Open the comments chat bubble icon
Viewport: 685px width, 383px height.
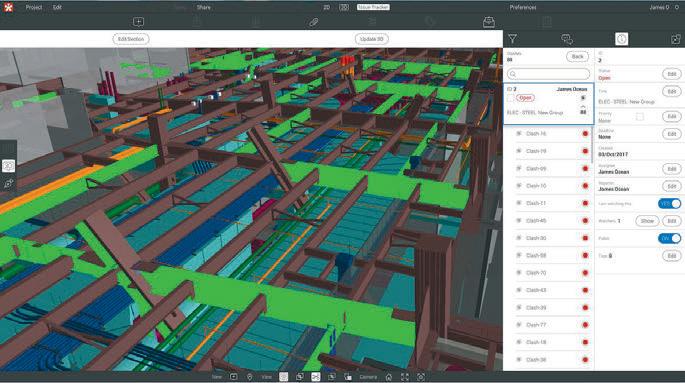(x=567, y=39)
